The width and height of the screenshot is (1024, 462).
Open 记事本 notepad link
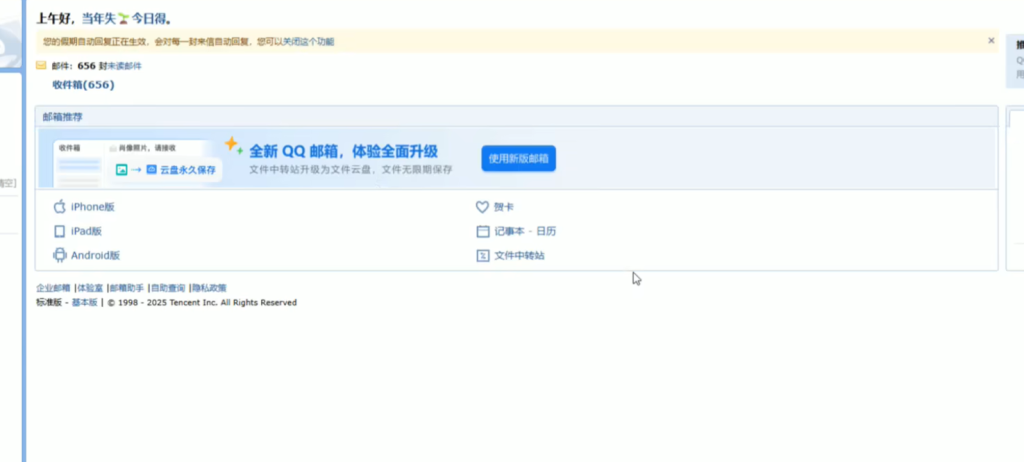click(x=509, y=231)
